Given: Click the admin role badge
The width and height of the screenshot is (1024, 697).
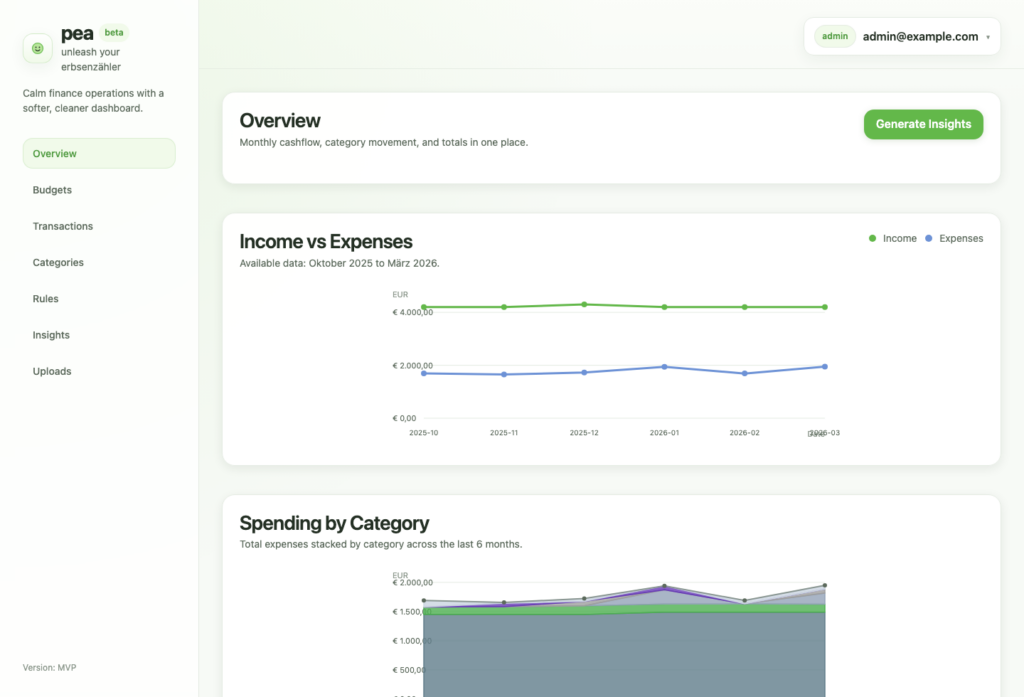Looking at the screenshot, I should click(834, 37).
